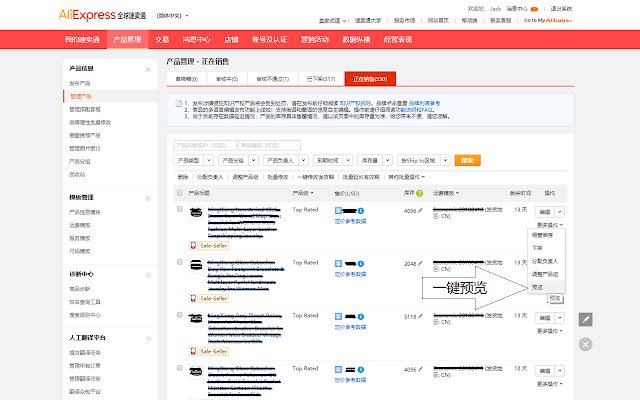
Task: Click 编辑 button in the 5118 row
Action: (545, 318)
